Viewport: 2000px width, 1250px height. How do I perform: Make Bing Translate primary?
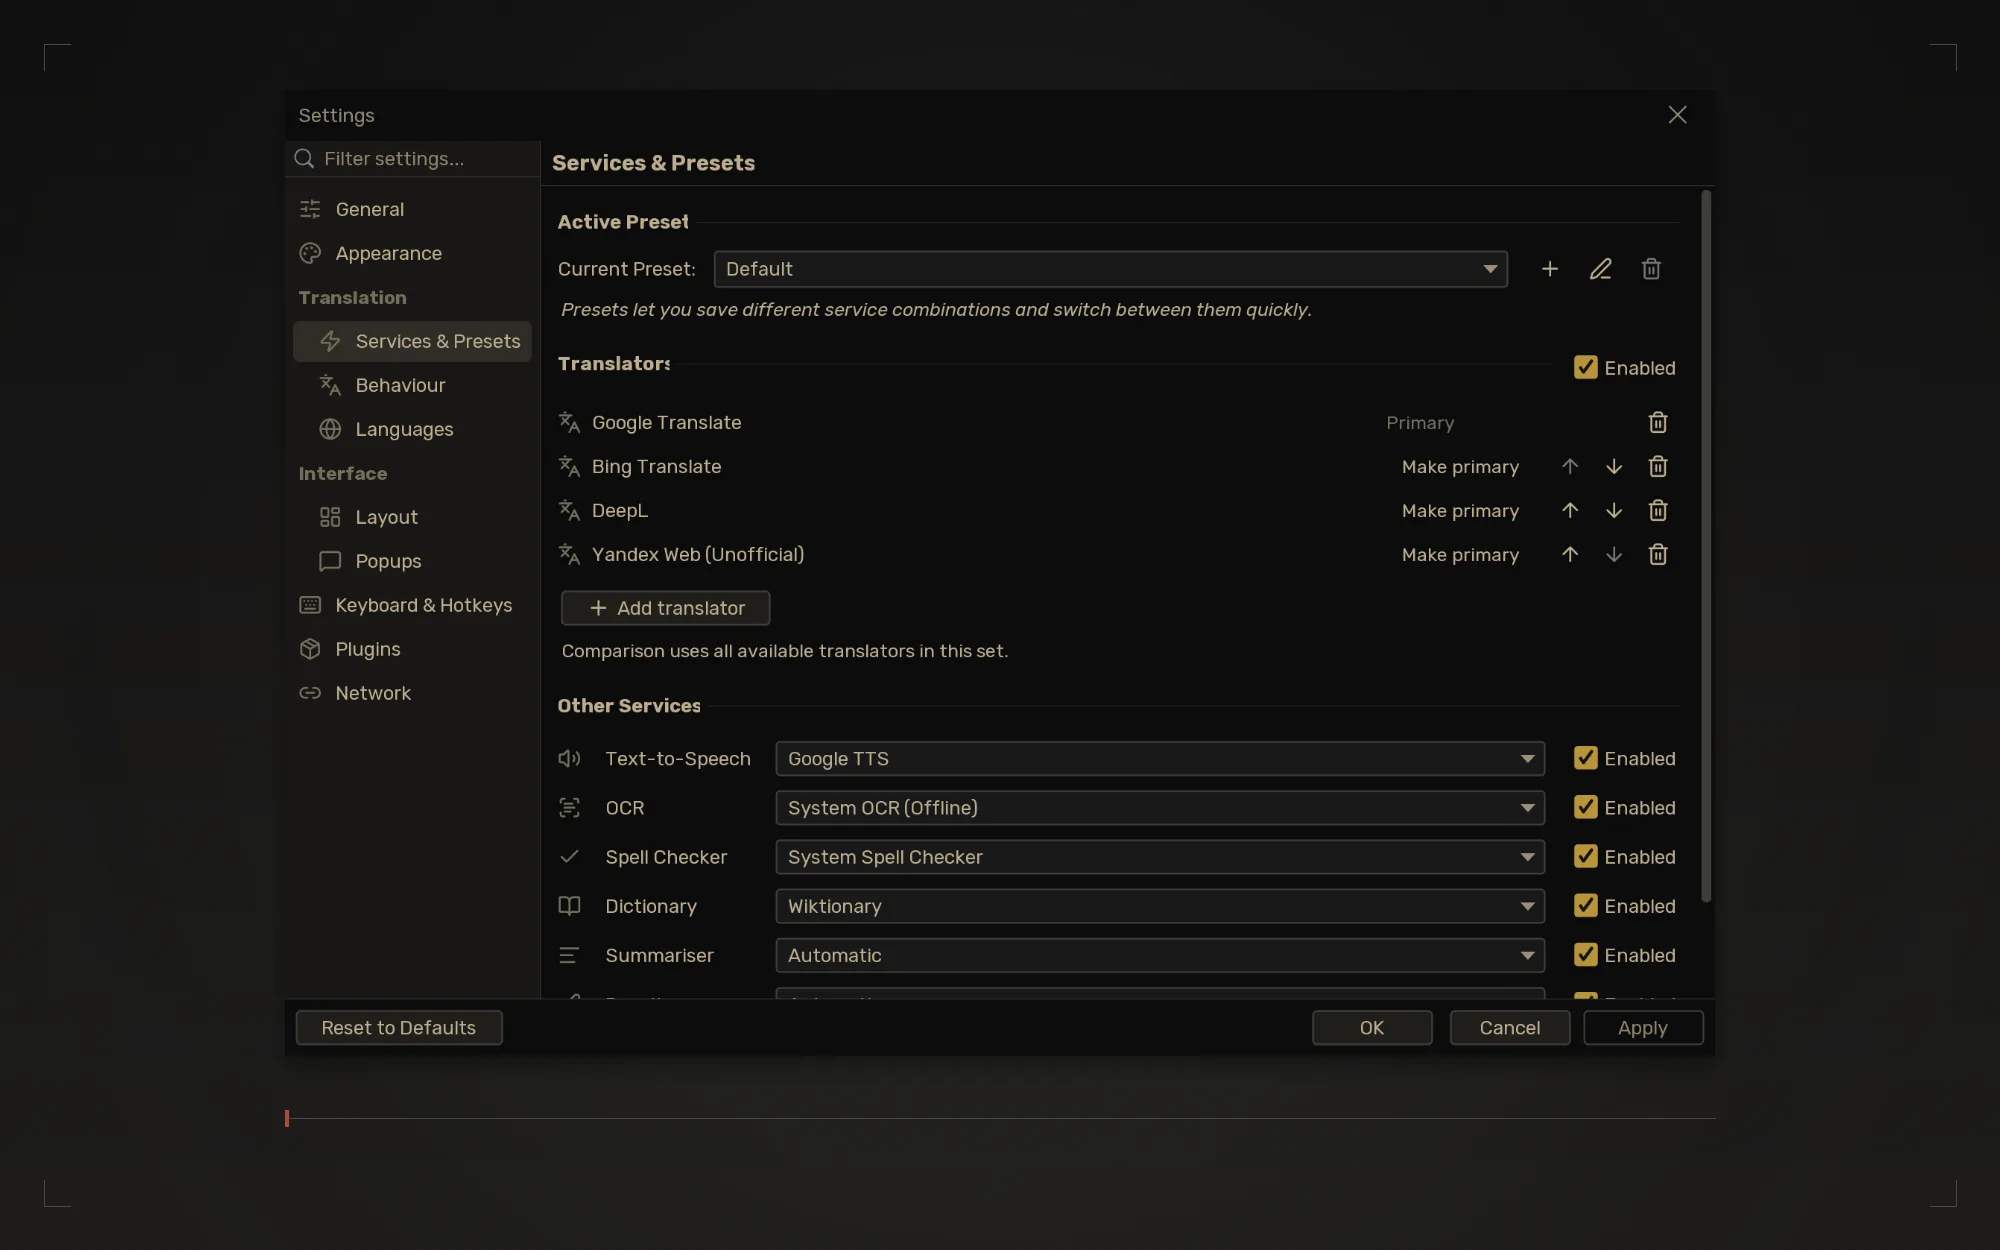click(1460, 467)
